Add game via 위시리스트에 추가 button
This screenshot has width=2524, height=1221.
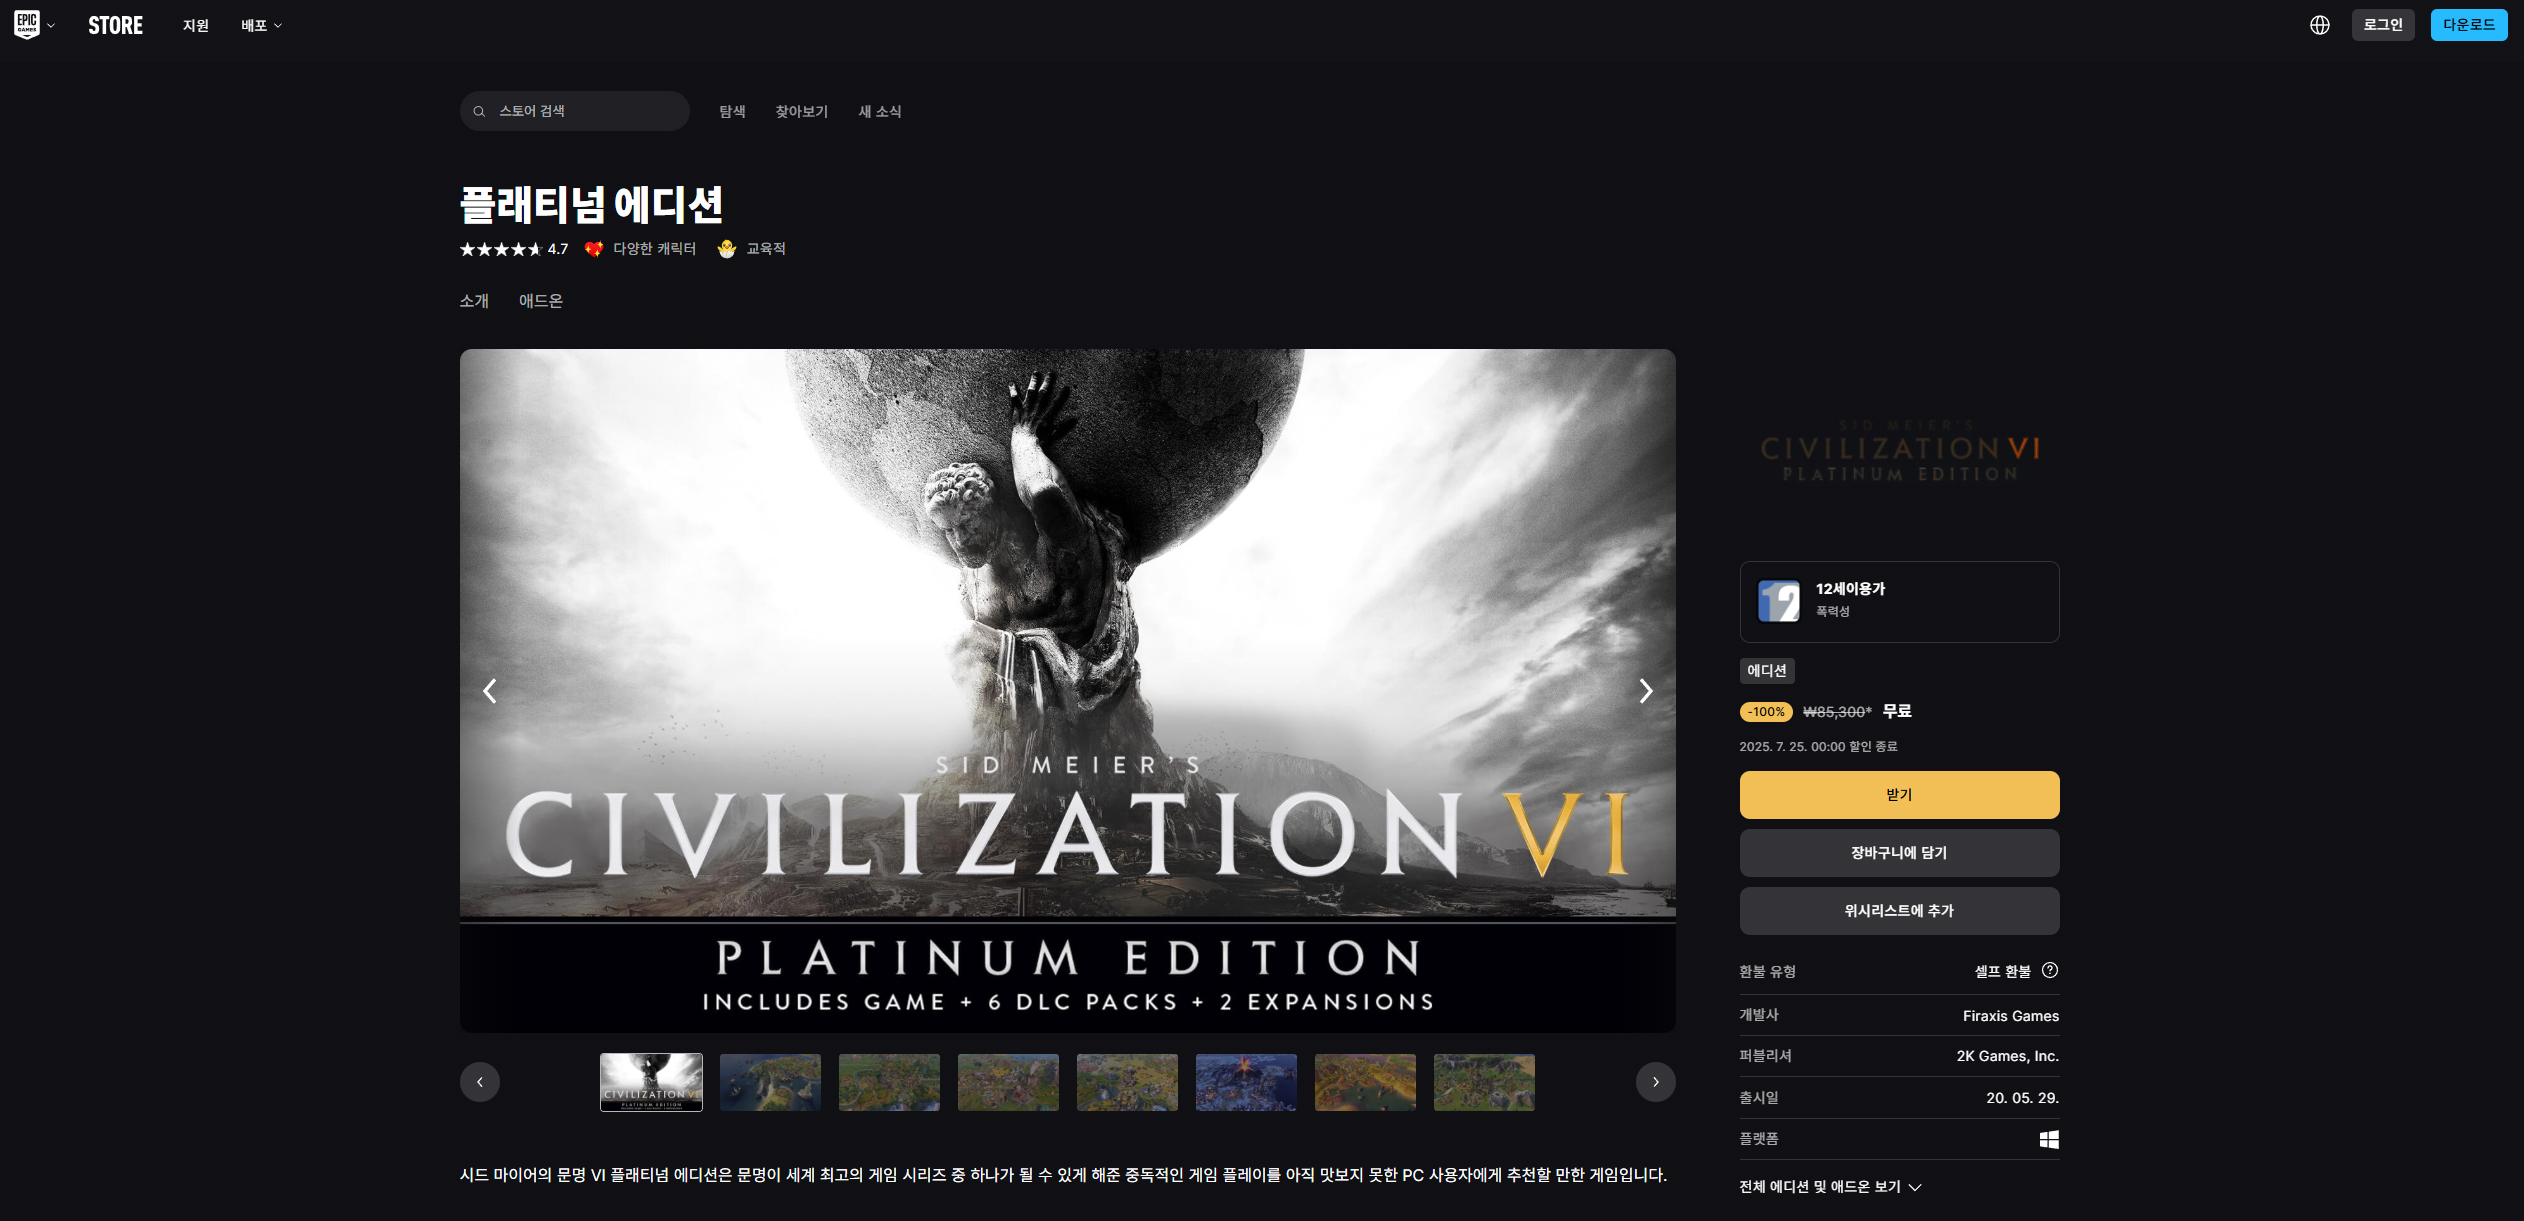pos(1898,911)
